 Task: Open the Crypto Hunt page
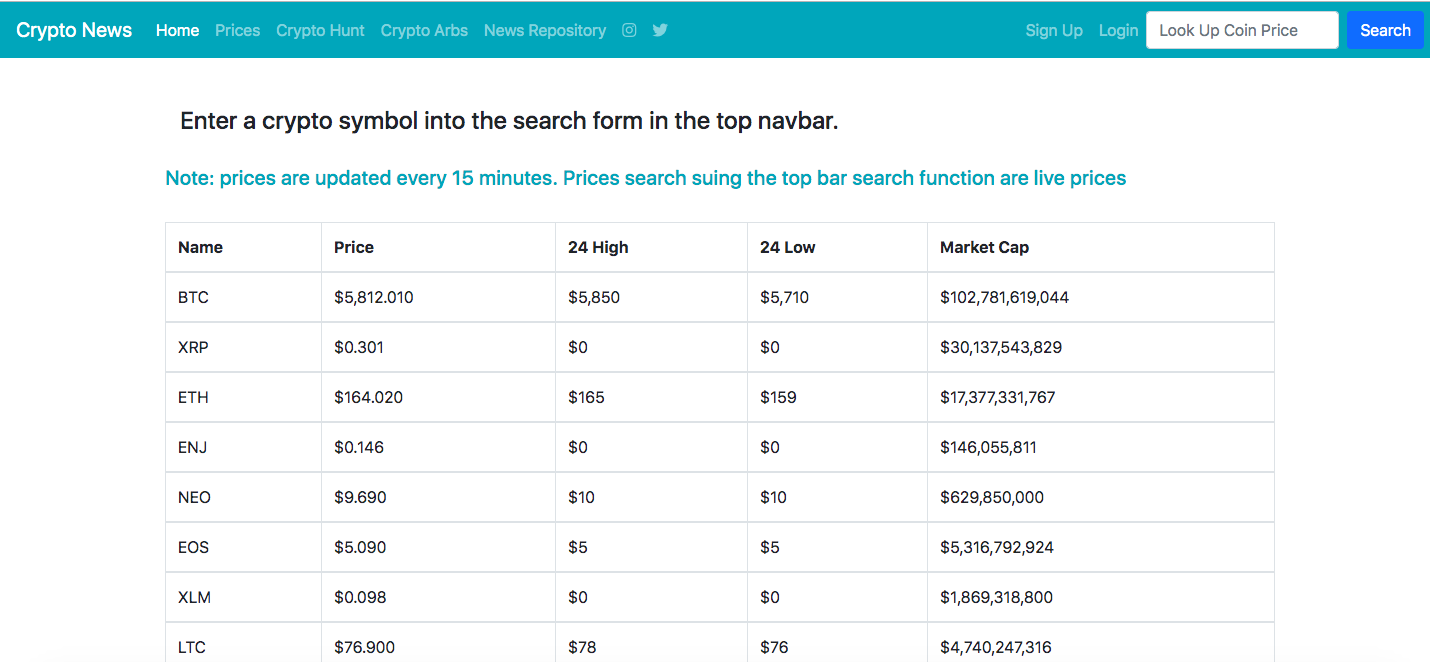320,30
